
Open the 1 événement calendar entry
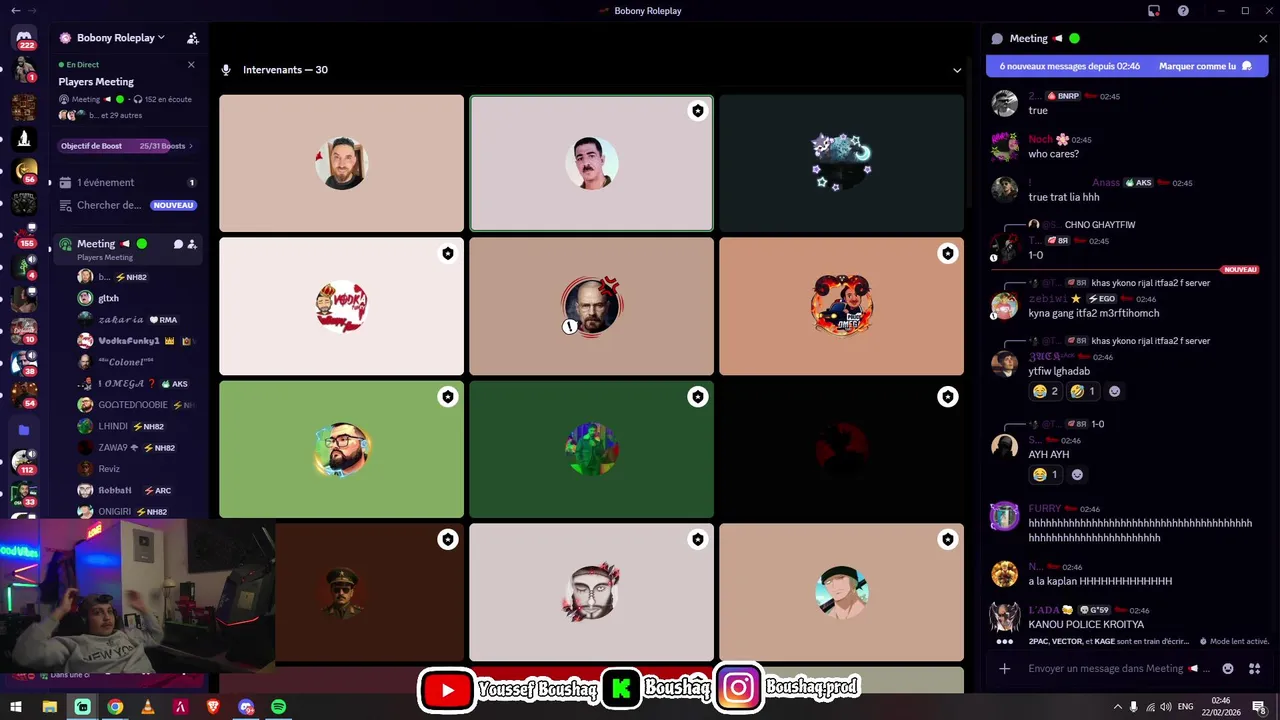tap(128, 183)
